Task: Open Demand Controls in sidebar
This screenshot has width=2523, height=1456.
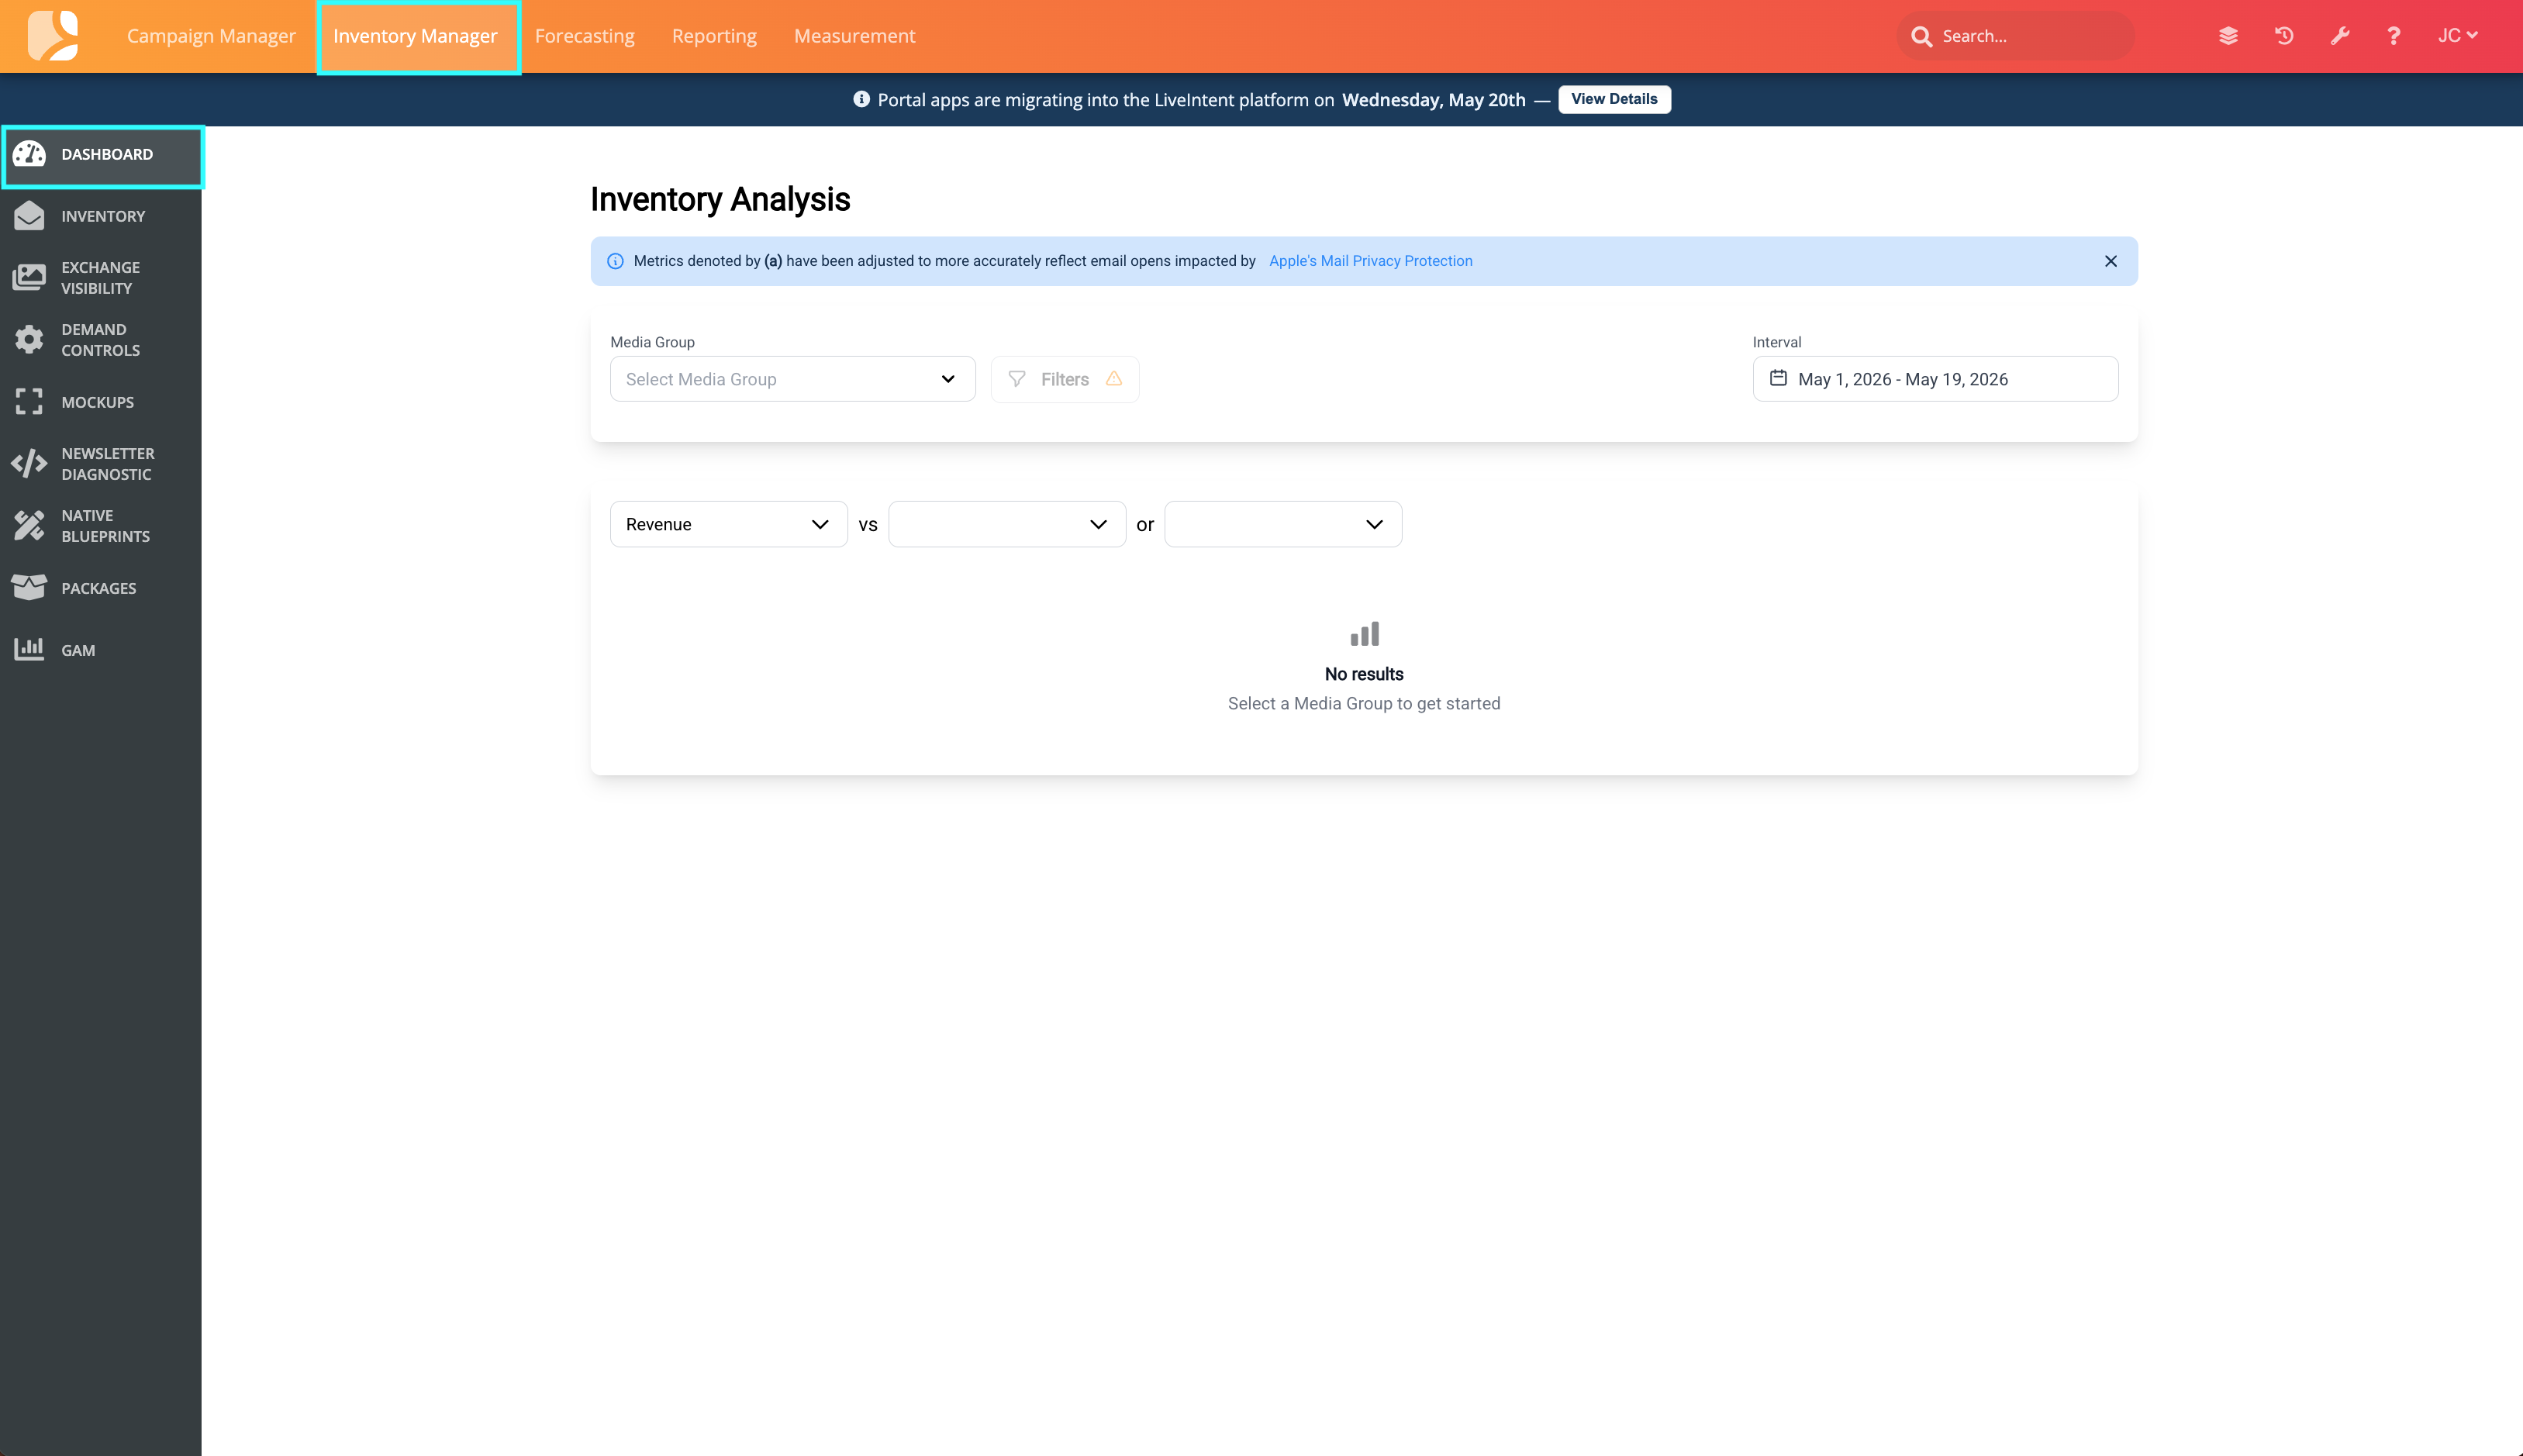Action: coord(101,340)
